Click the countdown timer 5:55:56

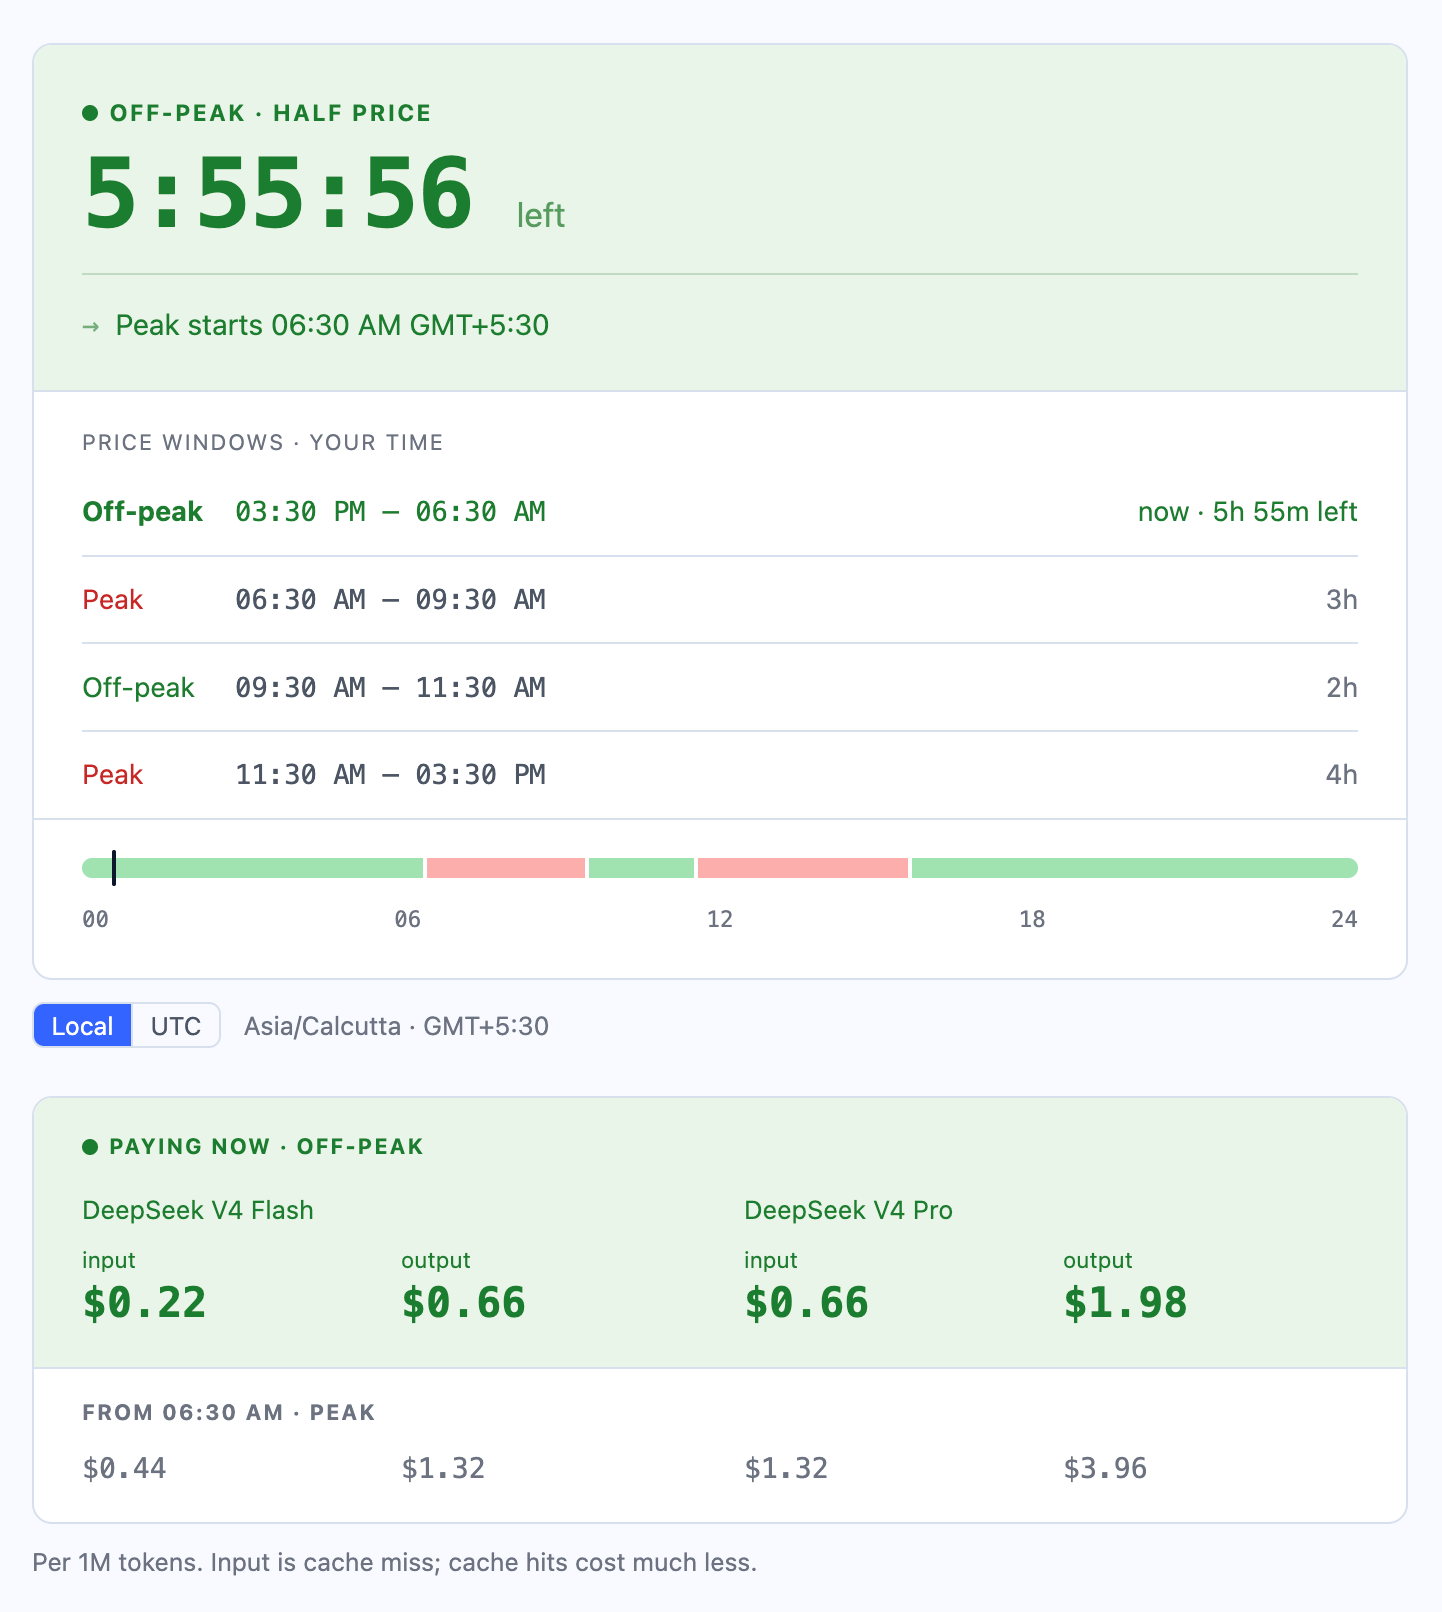[x=278, y=194]
